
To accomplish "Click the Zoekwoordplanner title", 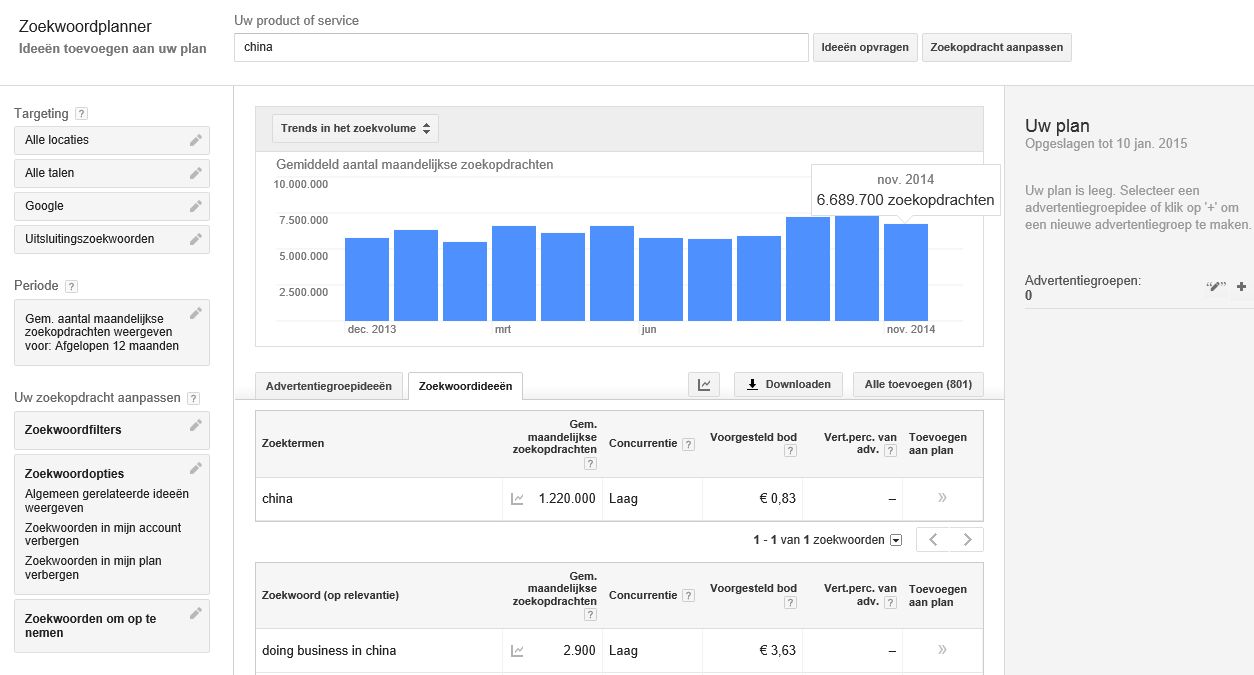I will 85,27.
